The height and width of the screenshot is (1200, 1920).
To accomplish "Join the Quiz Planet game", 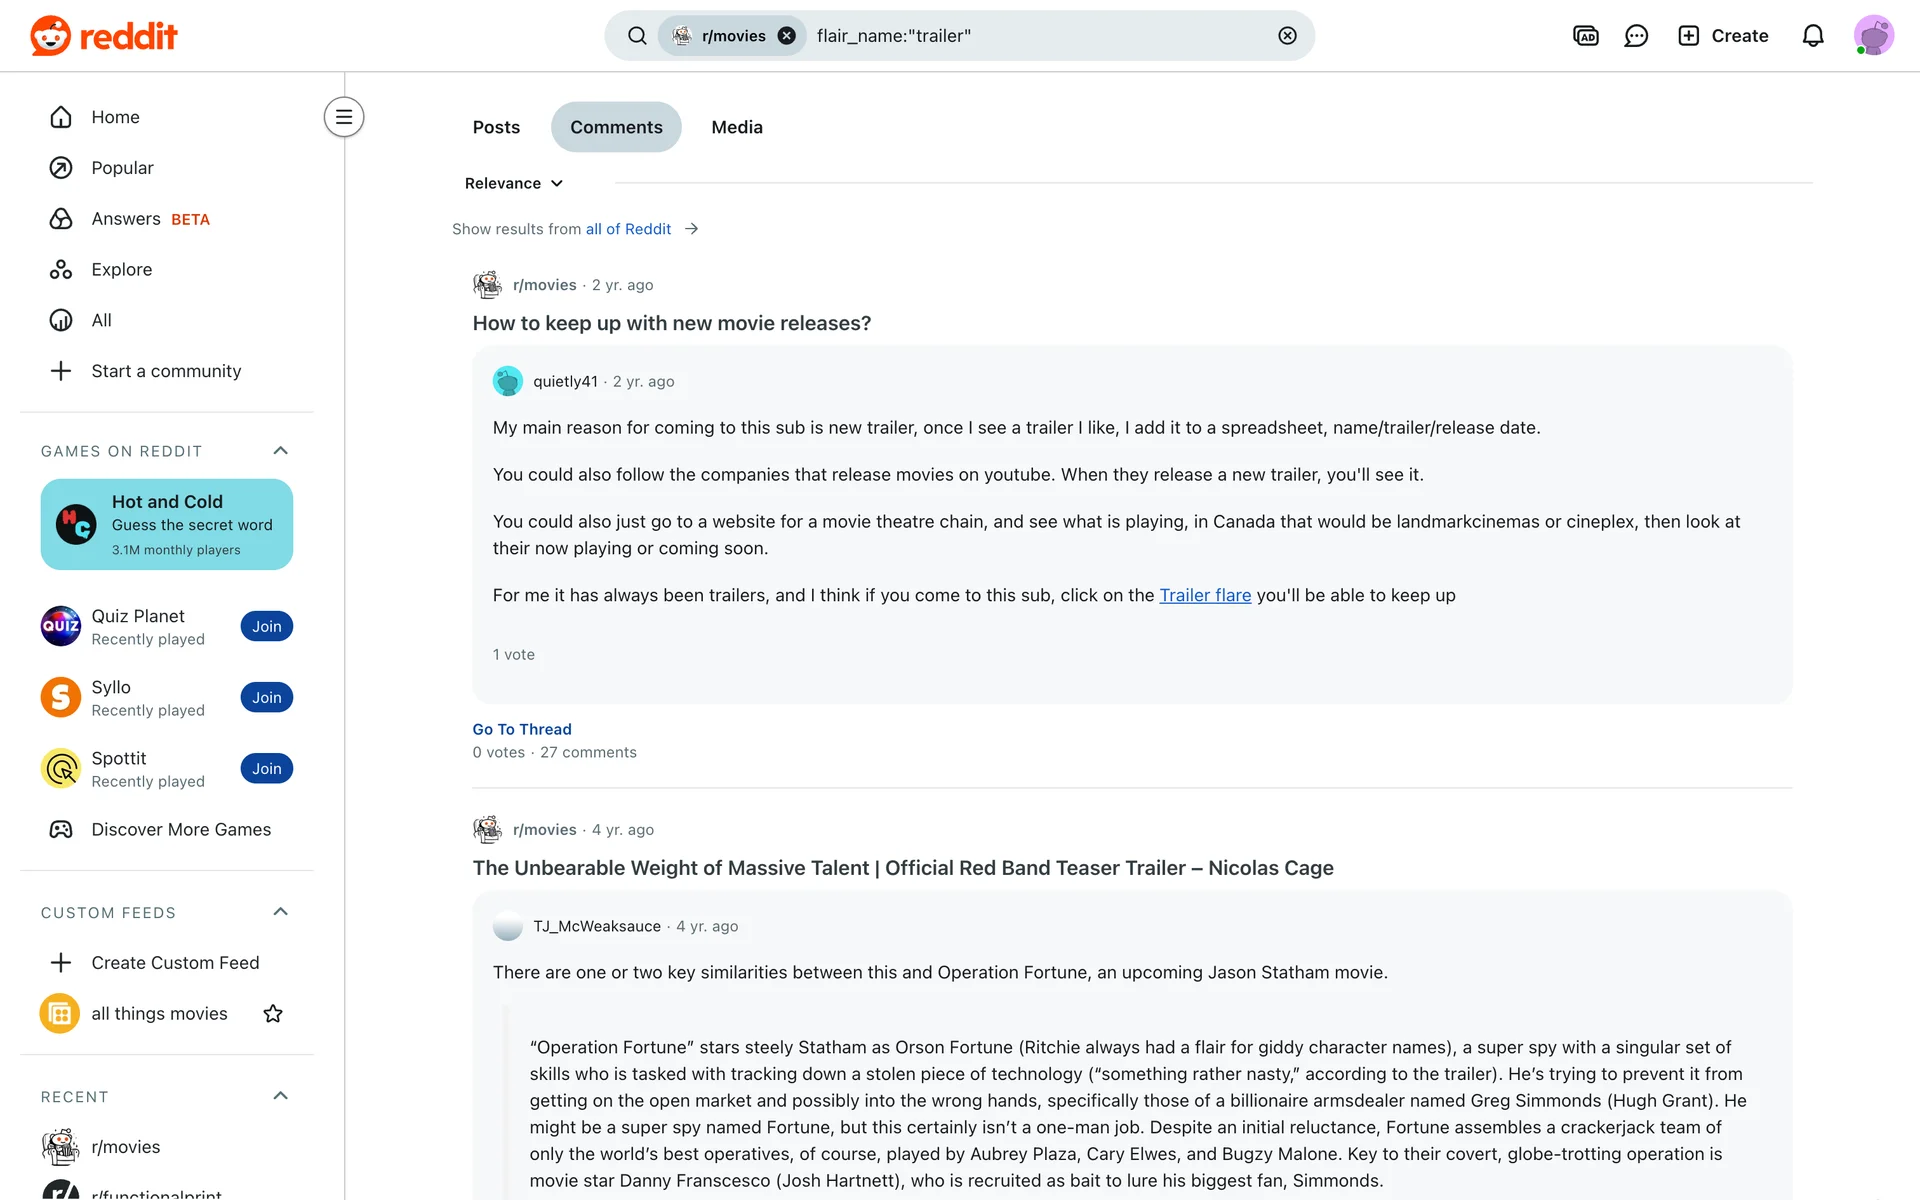I will [266, 627].
